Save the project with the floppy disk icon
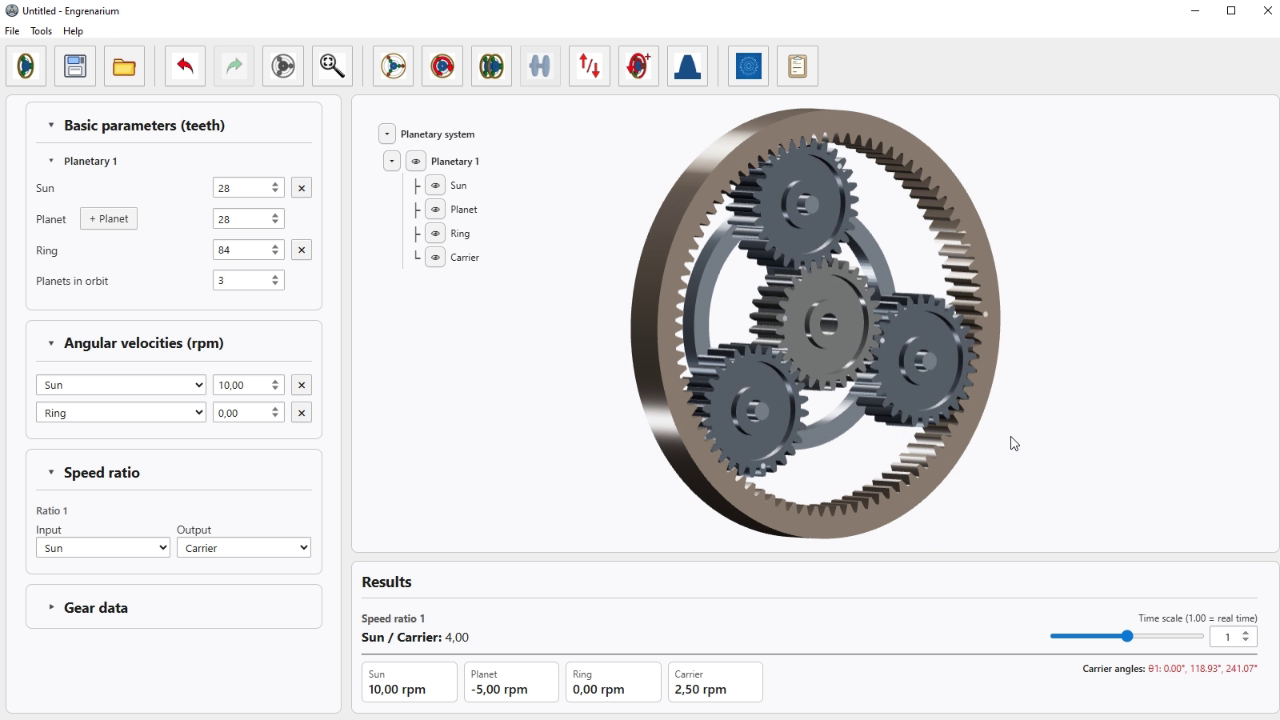This screenshot has width=1280, height=720. tap(75, 66)
